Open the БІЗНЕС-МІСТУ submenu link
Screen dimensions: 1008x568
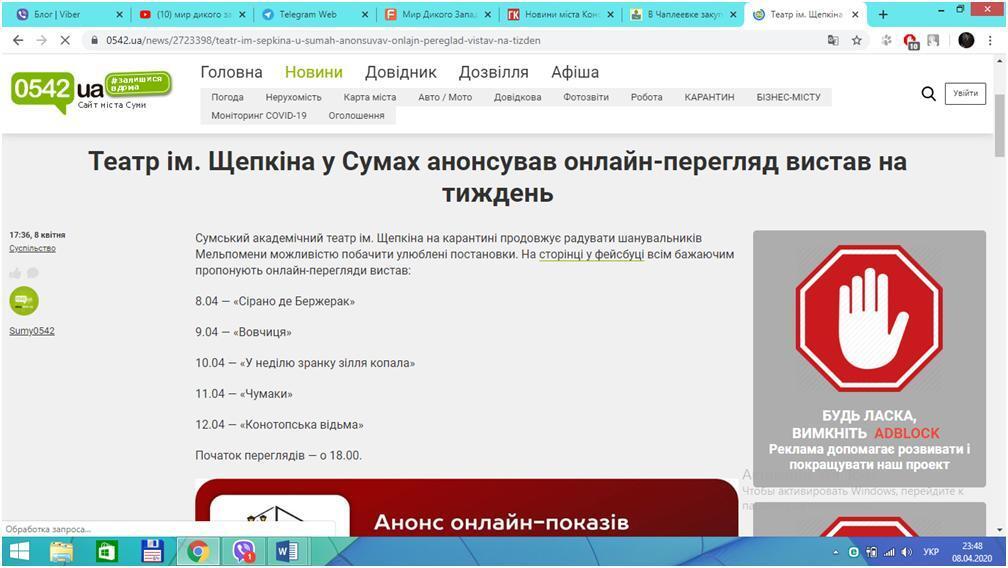click(x=788, y=97)
